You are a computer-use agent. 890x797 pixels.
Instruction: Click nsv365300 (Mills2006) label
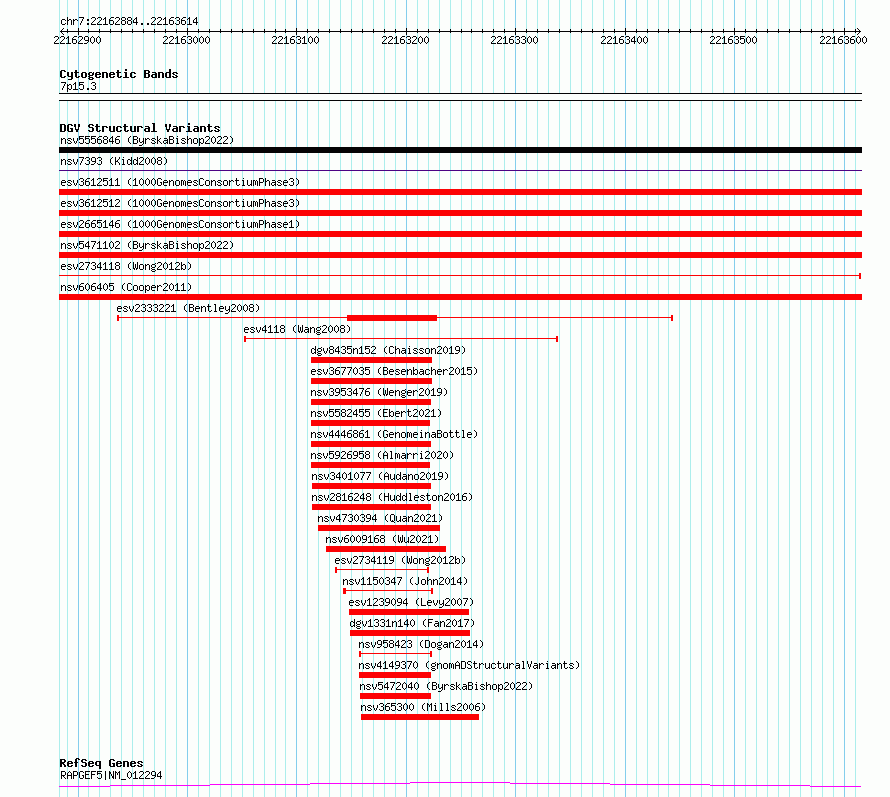point(423,707)
